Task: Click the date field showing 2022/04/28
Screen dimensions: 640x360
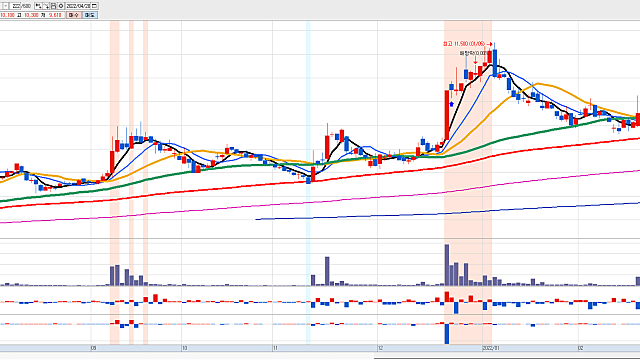Action: pyautogui.click(x=78, y=6)
